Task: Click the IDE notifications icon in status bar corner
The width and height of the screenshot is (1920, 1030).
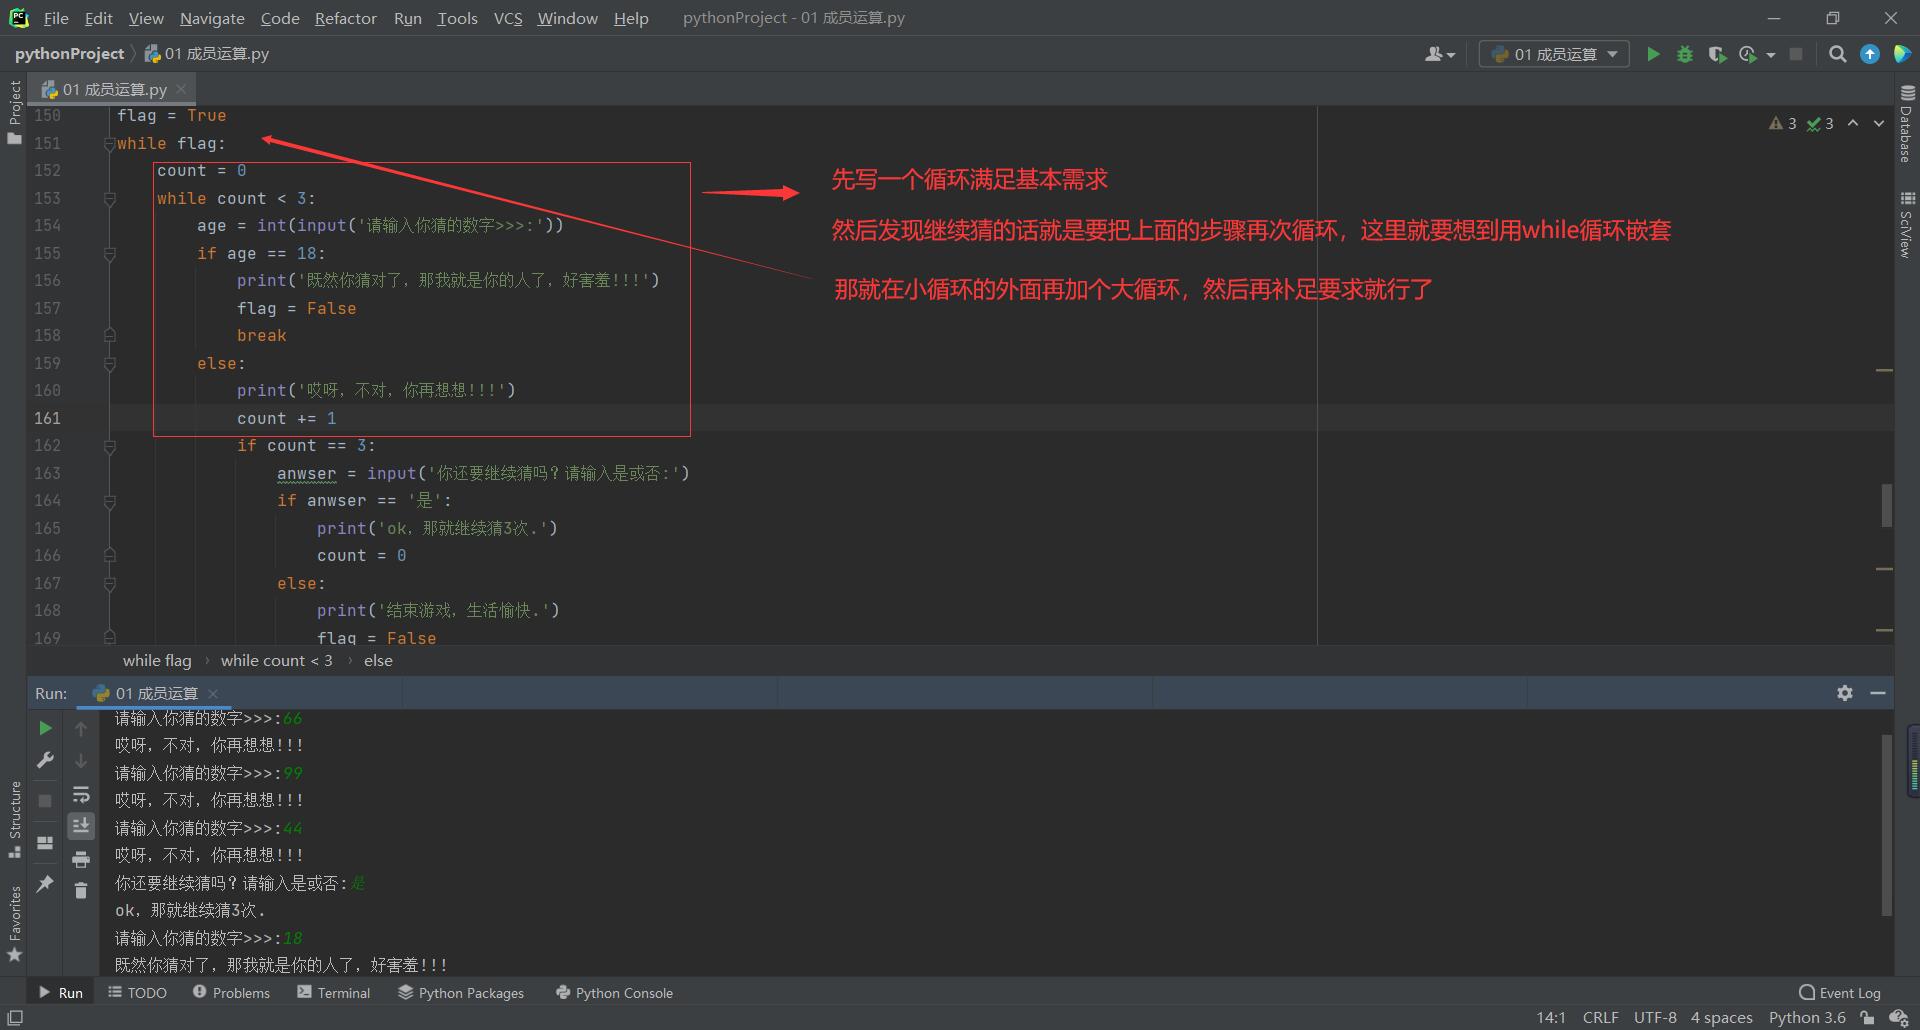Action: pyautogui.click(x=1899, y=1017)
